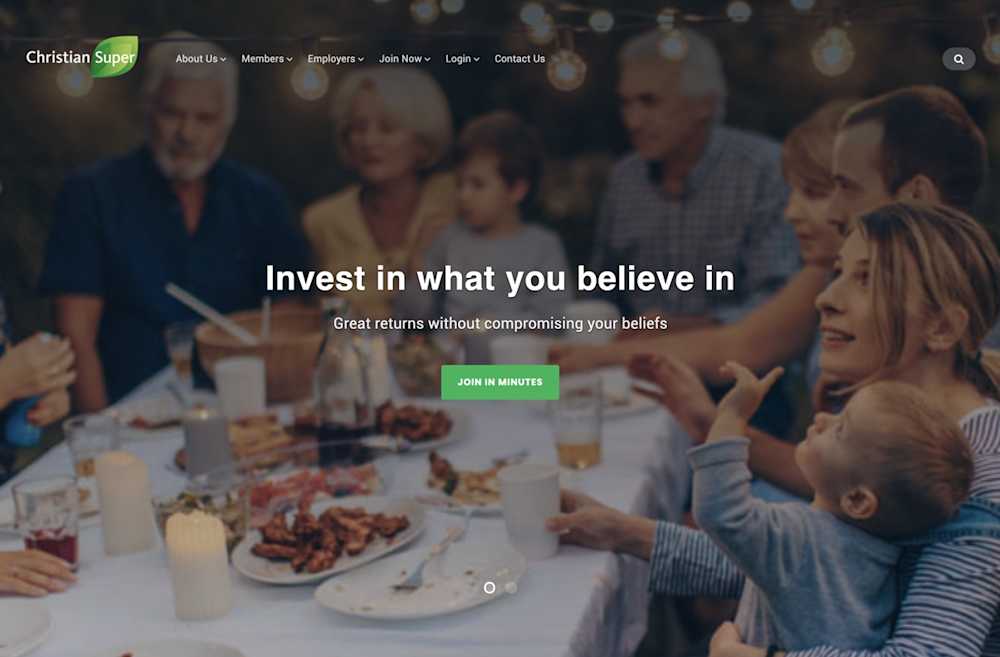Select the Employers navigation item
Image resolution: width=1000 pixels, height=657 pixels.
(x=335, y=59)
